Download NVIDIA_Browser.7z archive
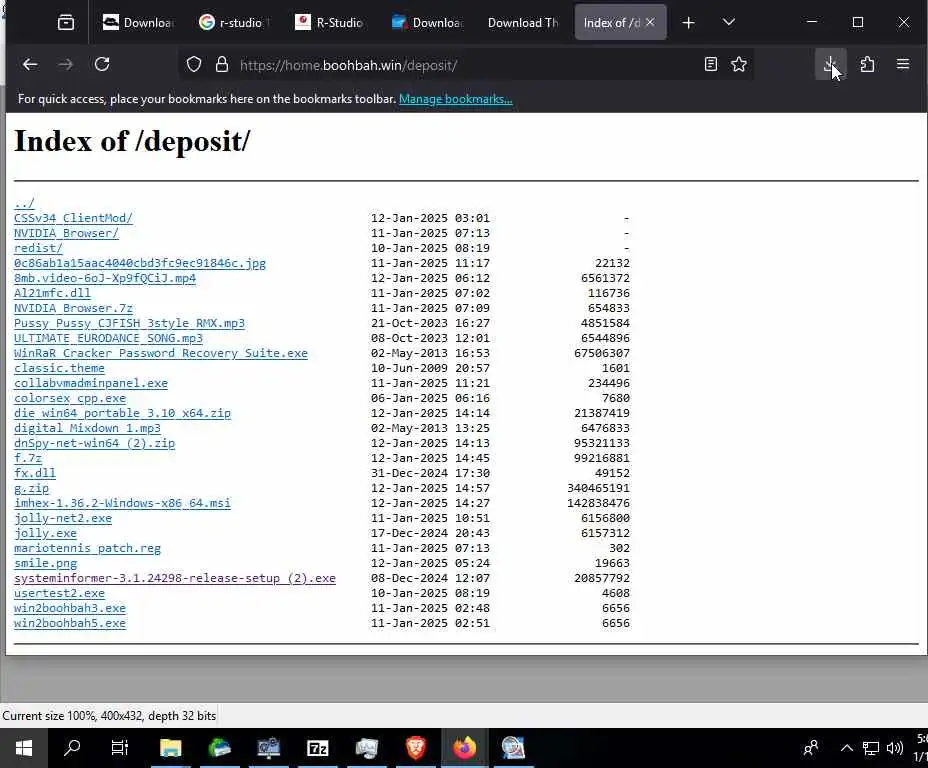This screenshot has height=768, width=928. click(x=73, y=308)
